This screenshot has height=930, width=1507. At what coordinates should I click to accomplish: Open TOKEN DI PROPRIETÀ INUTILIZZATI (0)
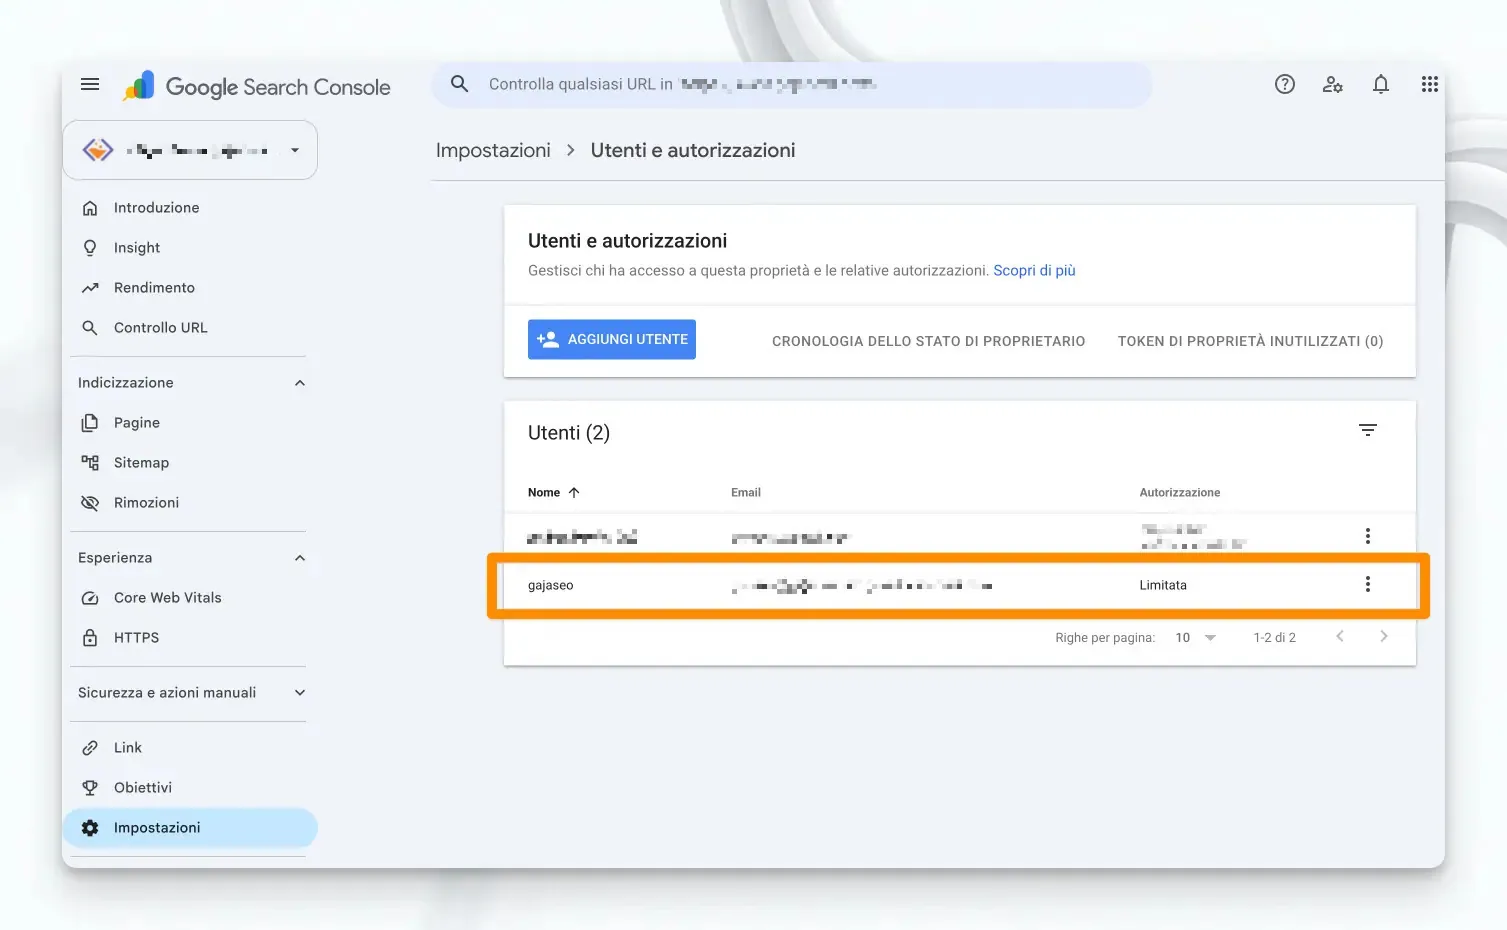pos(1250,341)
